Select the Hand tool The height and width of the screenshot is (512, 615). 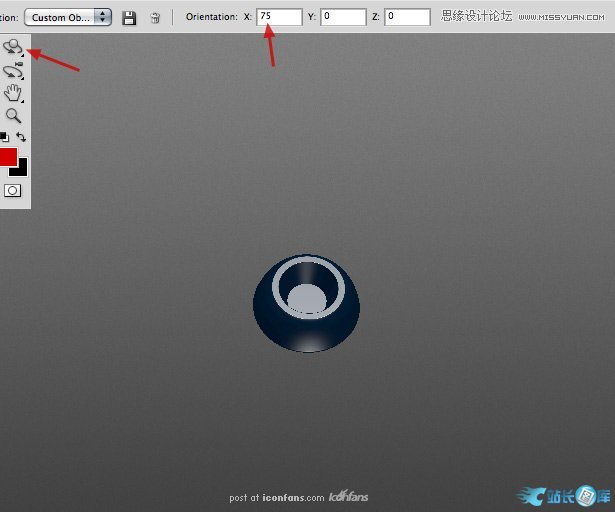point(13,94)
